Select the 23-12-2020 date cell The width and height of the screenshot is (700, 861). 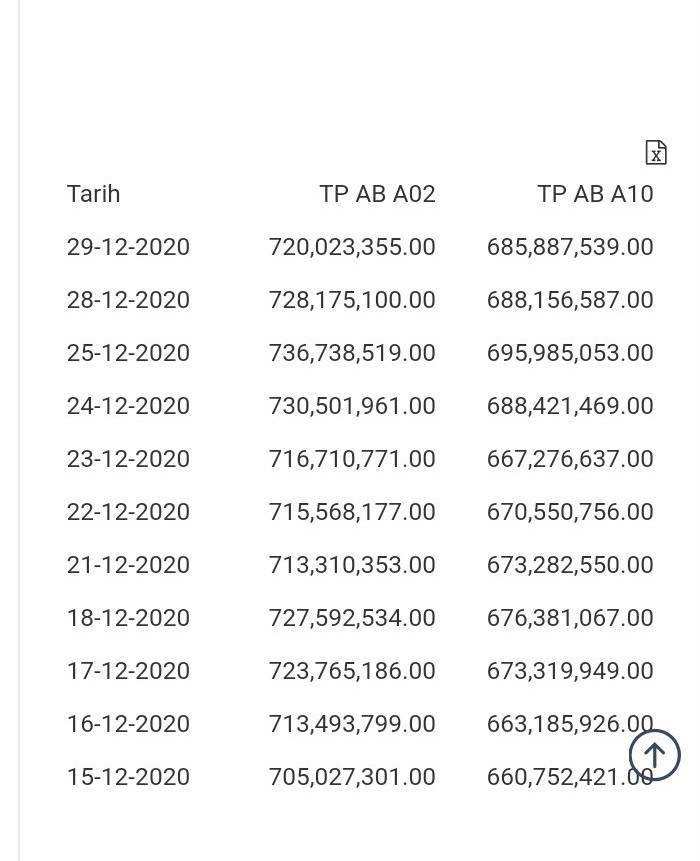click(128, 459)
